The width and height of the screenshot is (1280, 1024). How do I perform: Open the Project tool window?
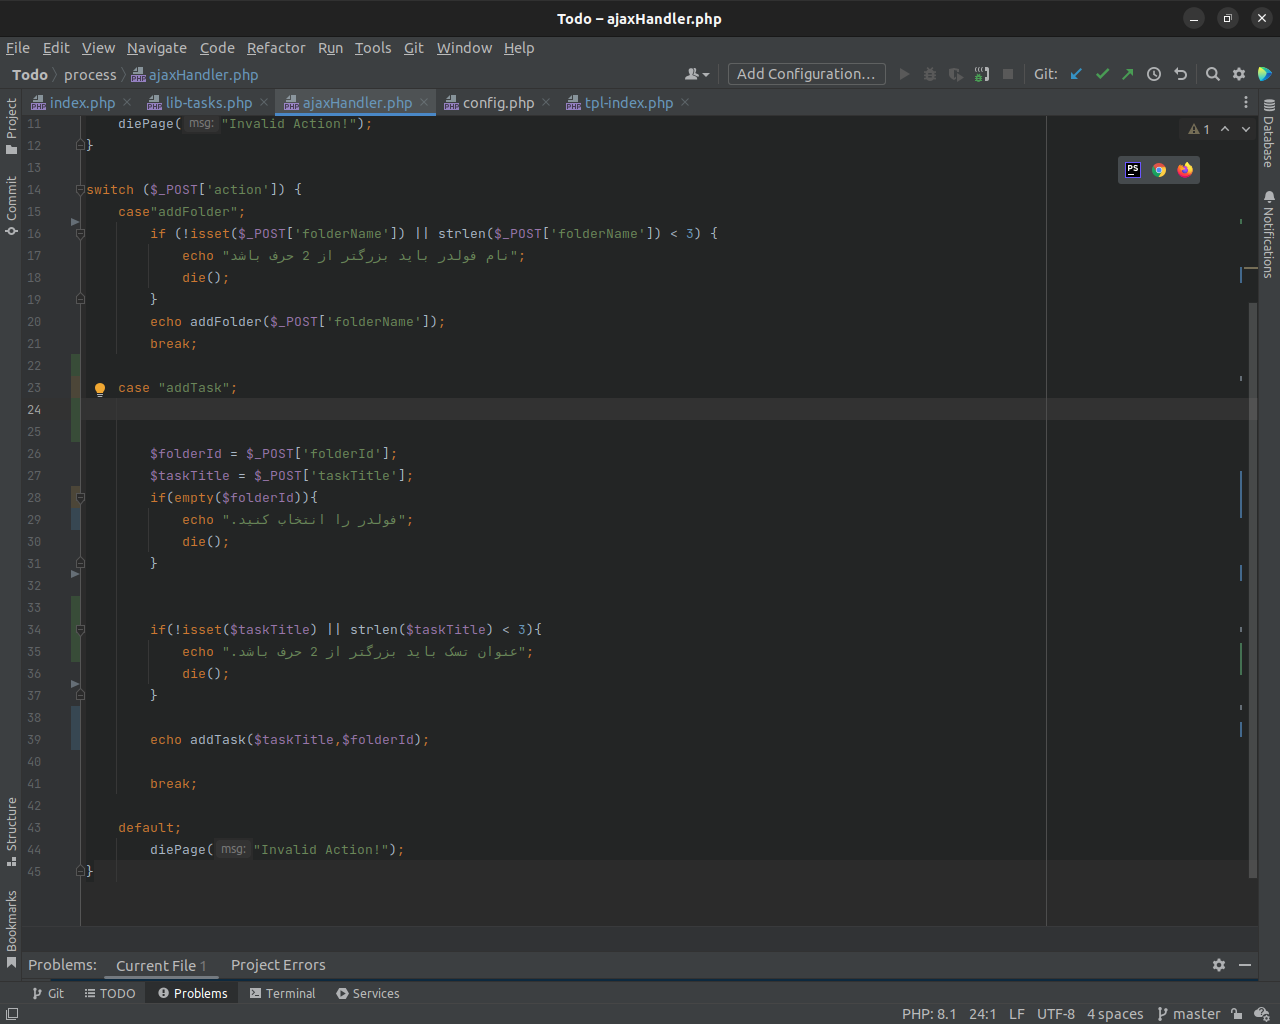click(11, 126)
